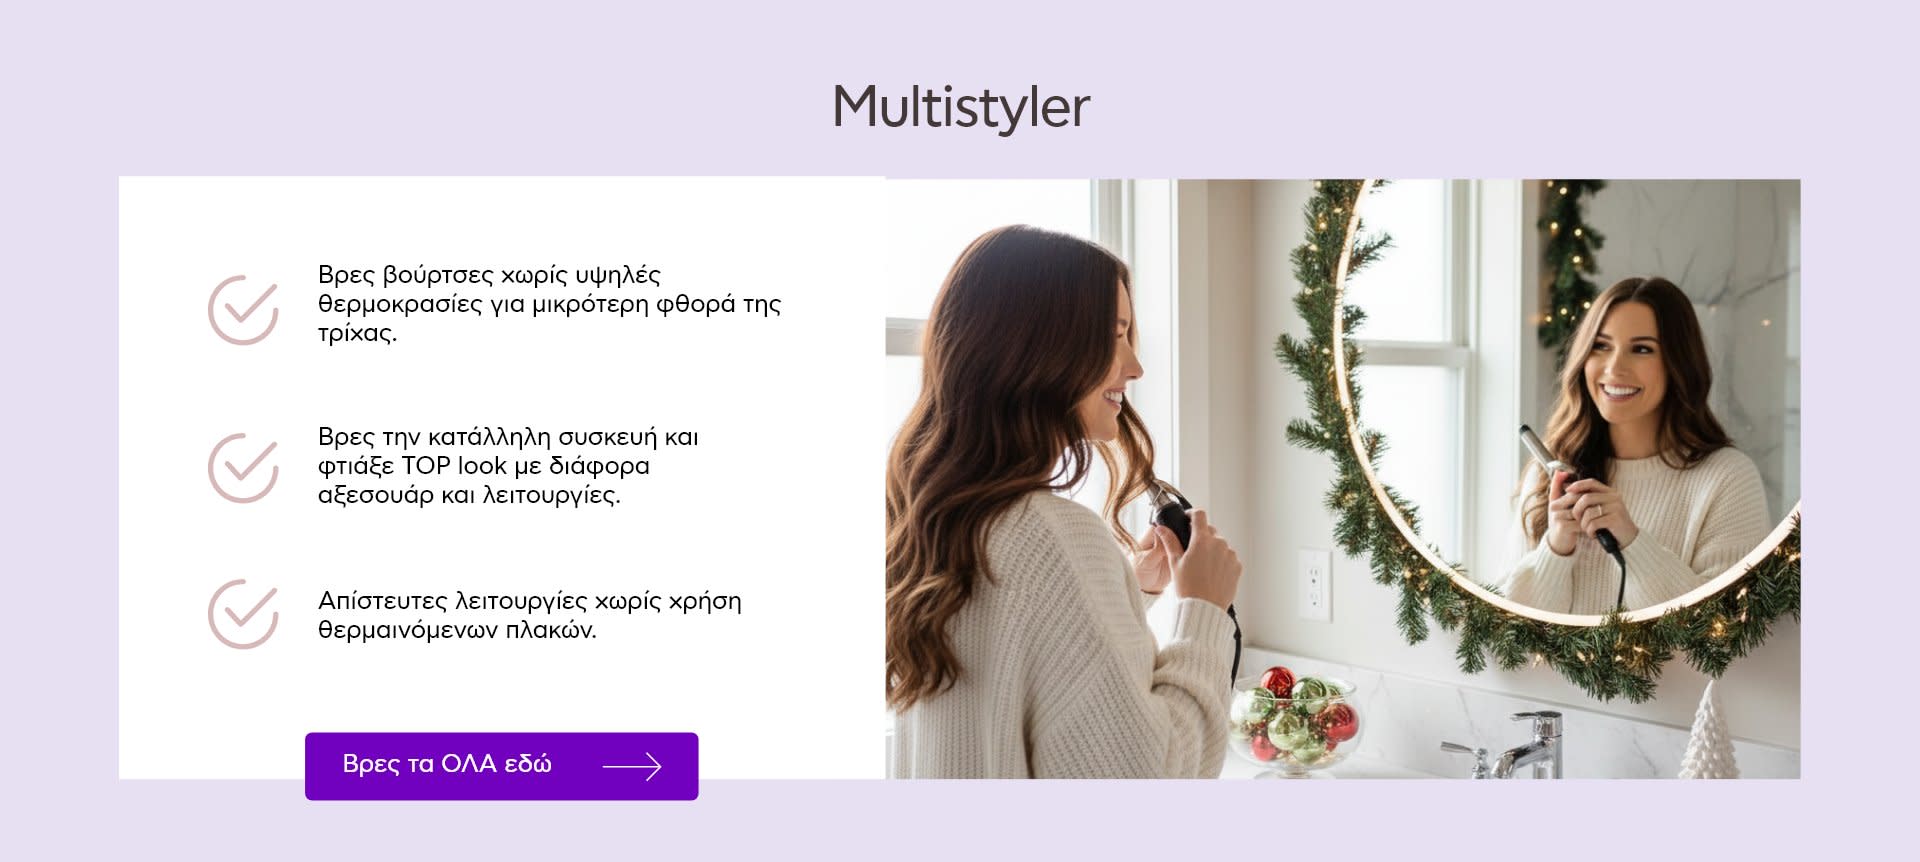The image size is (1920, 862).
Task: Click the checkmark icon beside 'Βρες βούρτσες' text
Action: [243, 310]
